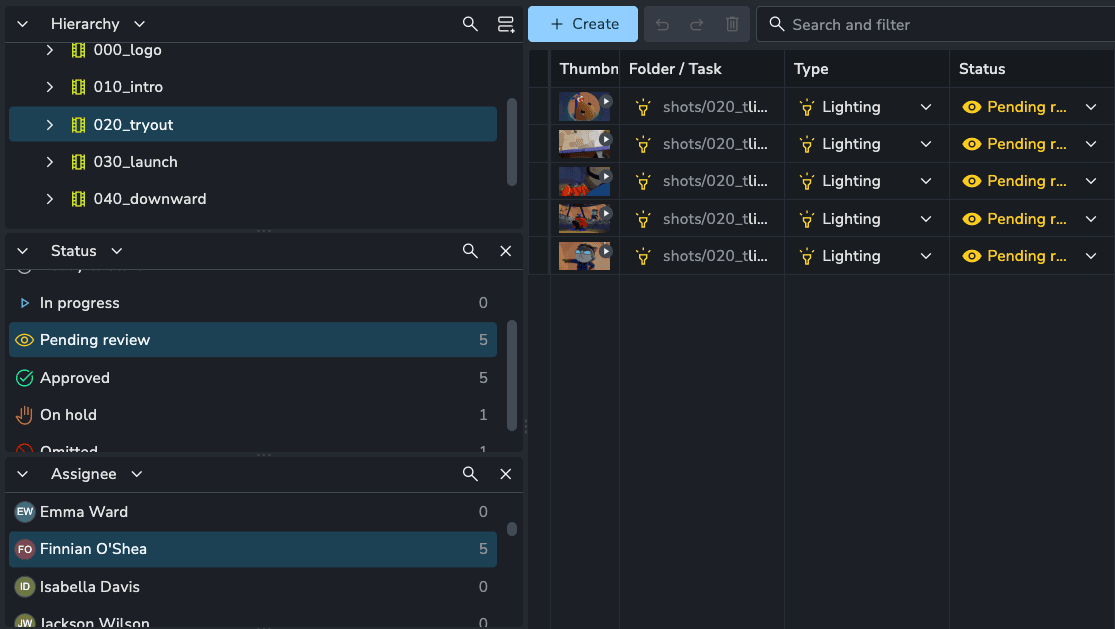Viewport: 1115px width, 629px height.
Task: Click the Assignee panel scrollbar
Action: (511, 529)
